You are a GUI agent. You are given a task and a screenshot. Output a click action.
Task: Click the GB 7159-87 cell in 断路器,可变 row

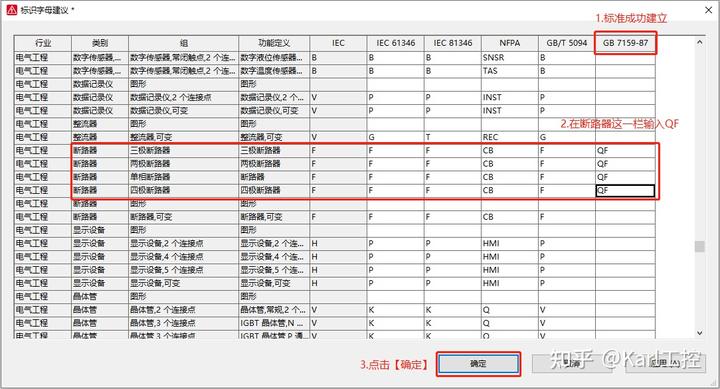(625, 217)
